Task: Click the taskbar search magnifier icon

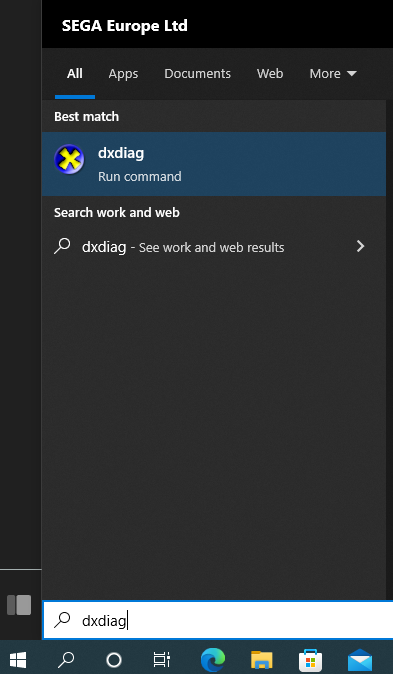Action: [66, 659]
